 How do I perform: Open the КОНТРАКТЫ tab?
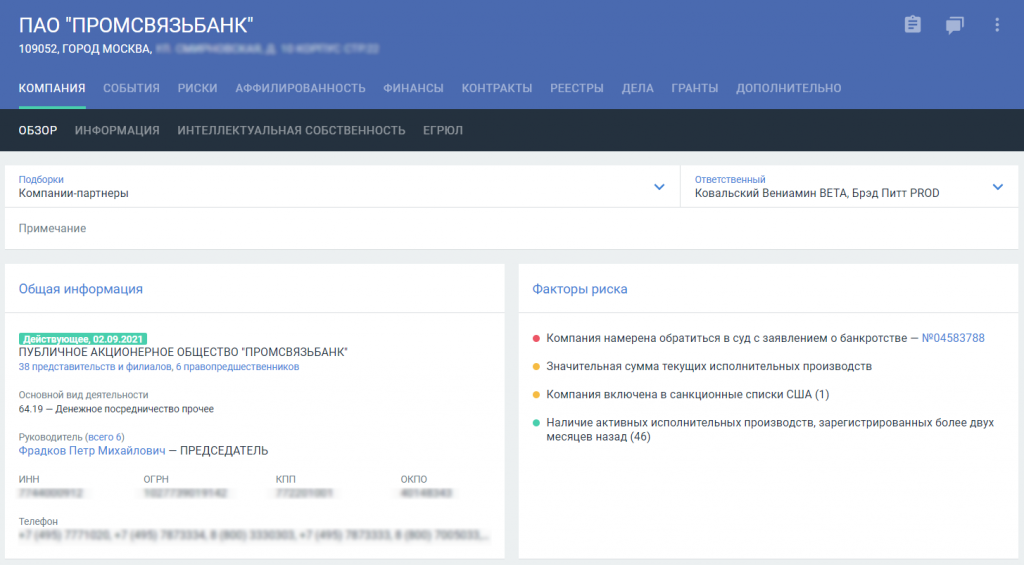[497, 88]
